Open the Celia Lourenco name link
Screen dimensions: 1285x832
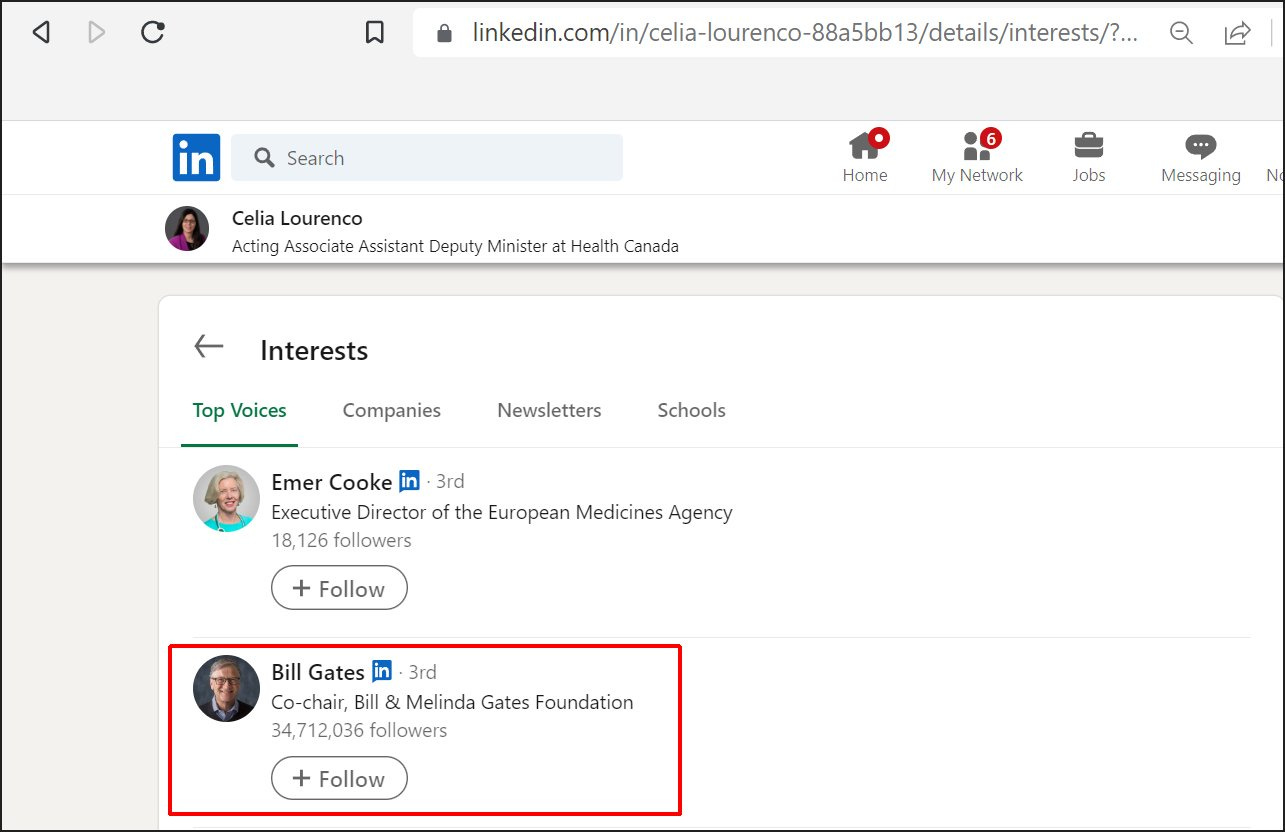297,218
